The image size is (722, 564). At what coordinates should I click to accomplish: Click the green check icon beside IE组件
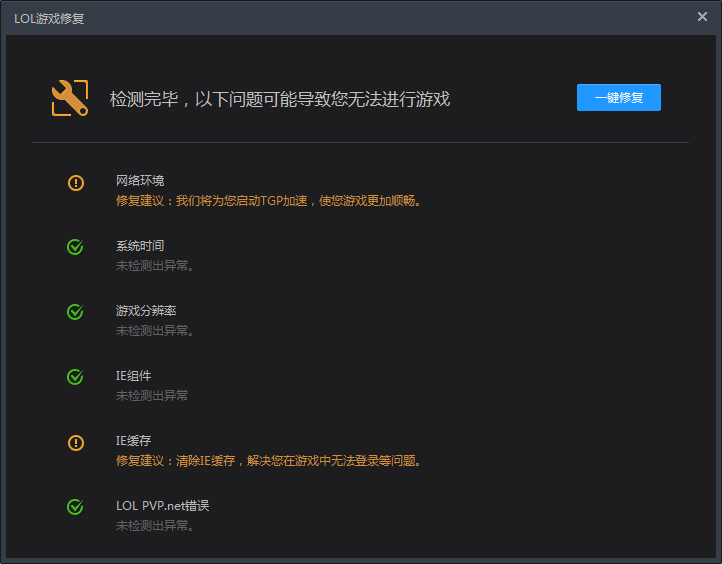(75, 377)
